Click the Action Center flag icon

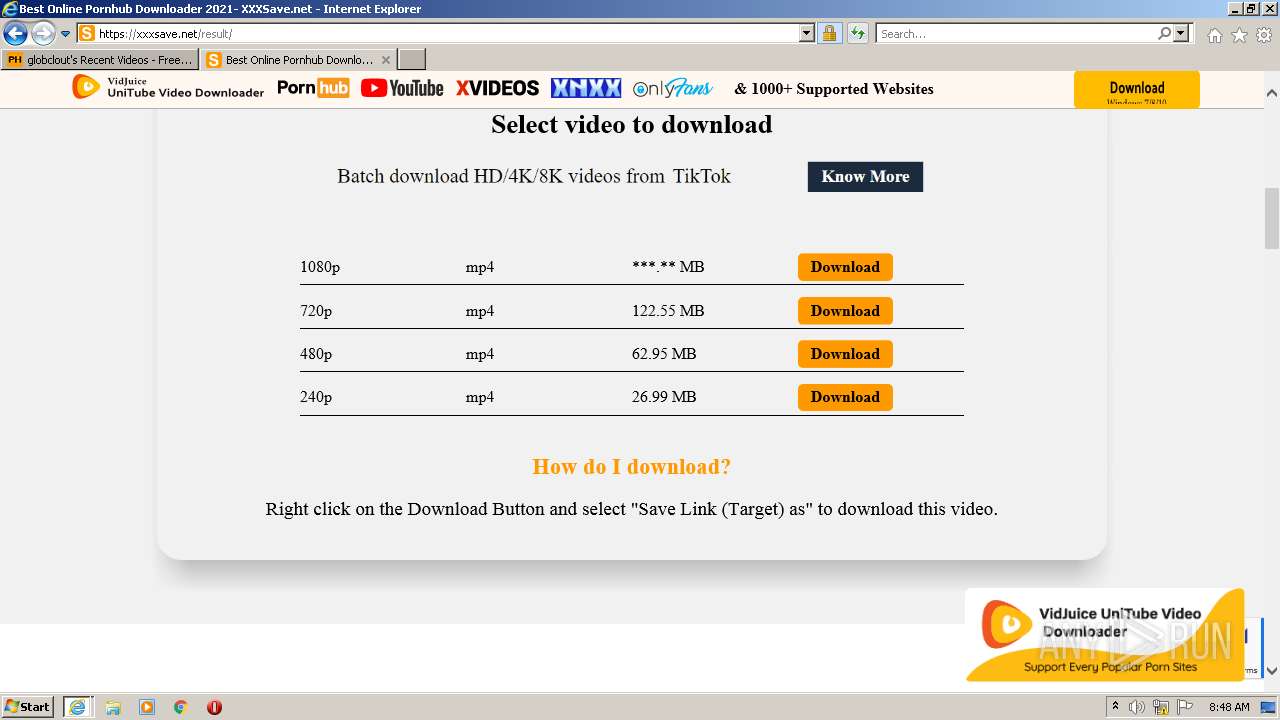[1185, 707]
